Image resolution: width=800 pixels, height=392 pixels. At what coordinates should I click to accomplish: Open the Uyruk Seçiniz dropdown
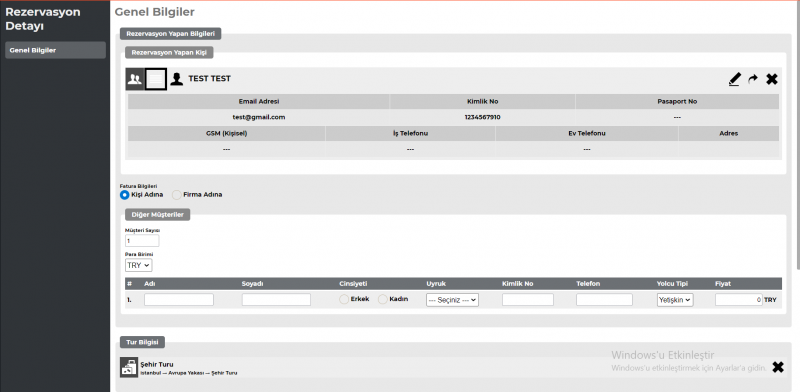[x=452, y=300]
